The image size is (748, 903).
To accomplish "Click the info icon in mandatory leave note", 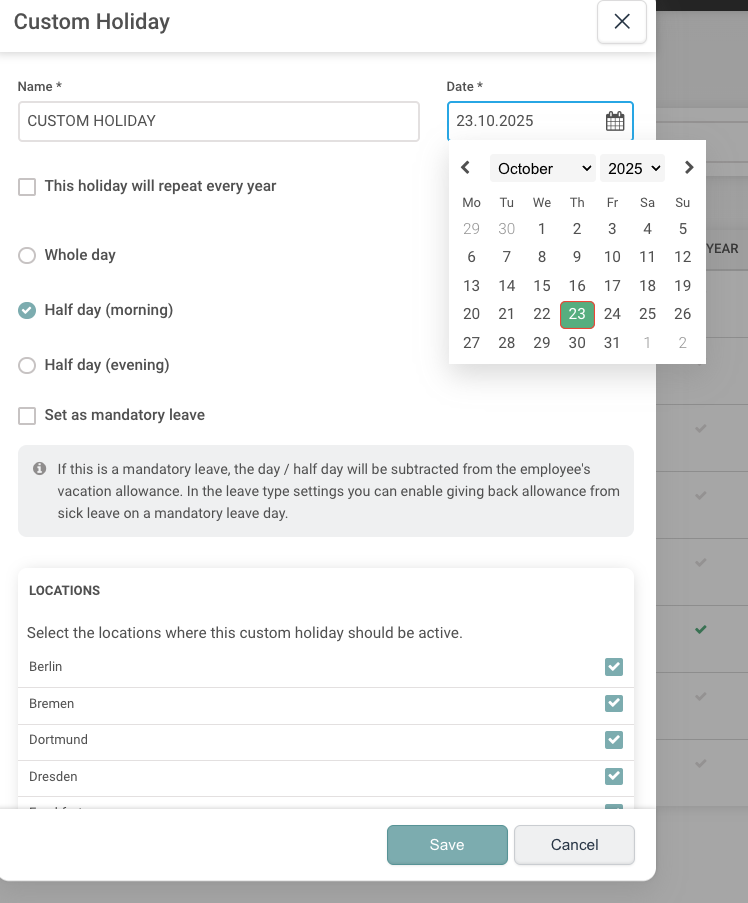I will pos(39,469).
